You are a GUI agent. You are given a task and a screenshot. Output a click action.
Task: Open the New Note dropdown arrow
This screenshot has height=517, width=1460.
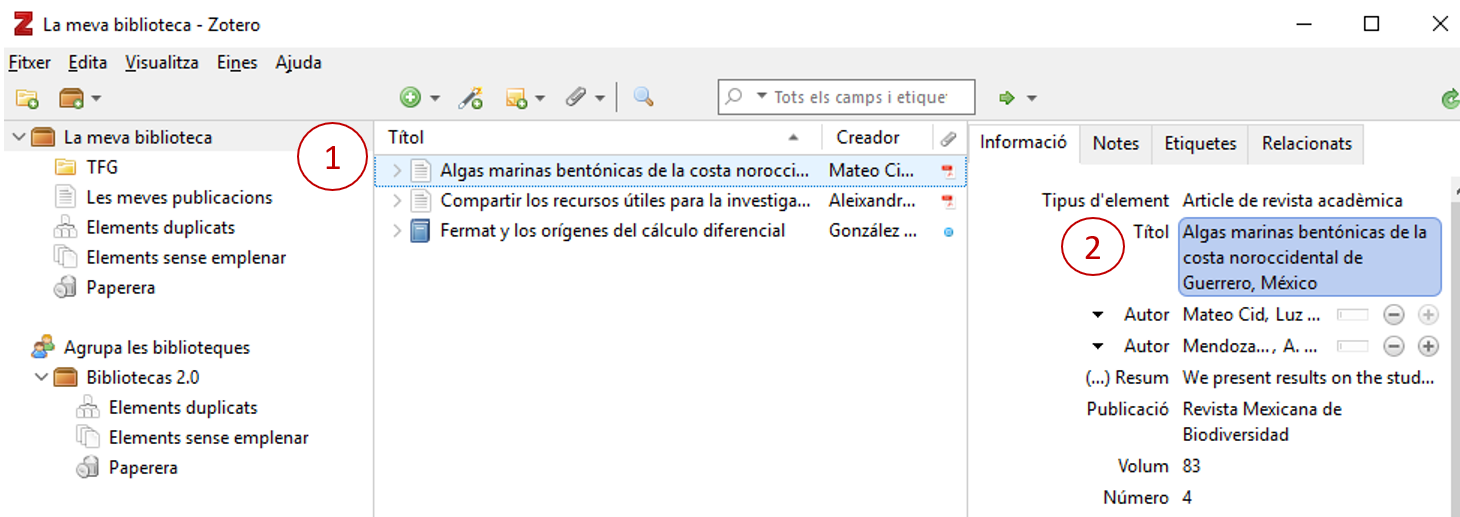540,99
